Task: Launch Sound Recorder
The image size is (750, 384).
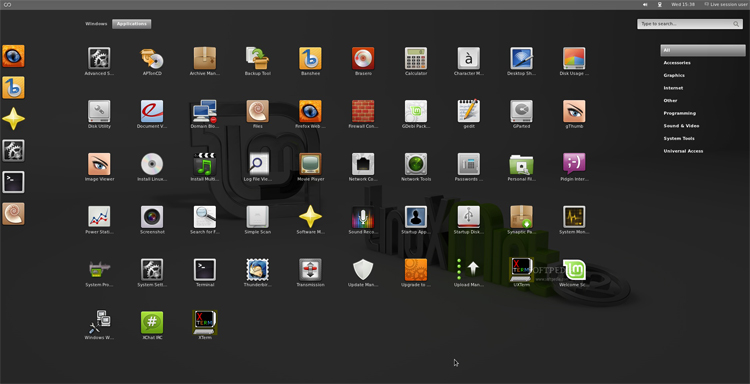Action: pos(363,217)
